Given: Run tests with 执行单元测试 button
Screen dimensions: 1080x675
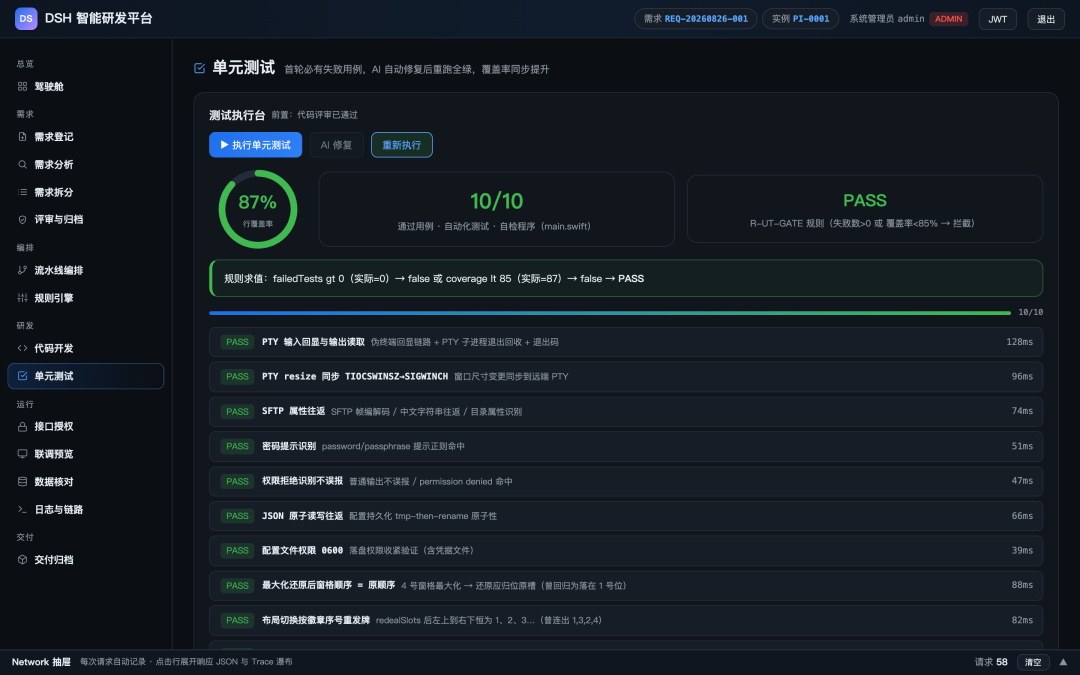Looking at the screenshot, I should (256, 145).
